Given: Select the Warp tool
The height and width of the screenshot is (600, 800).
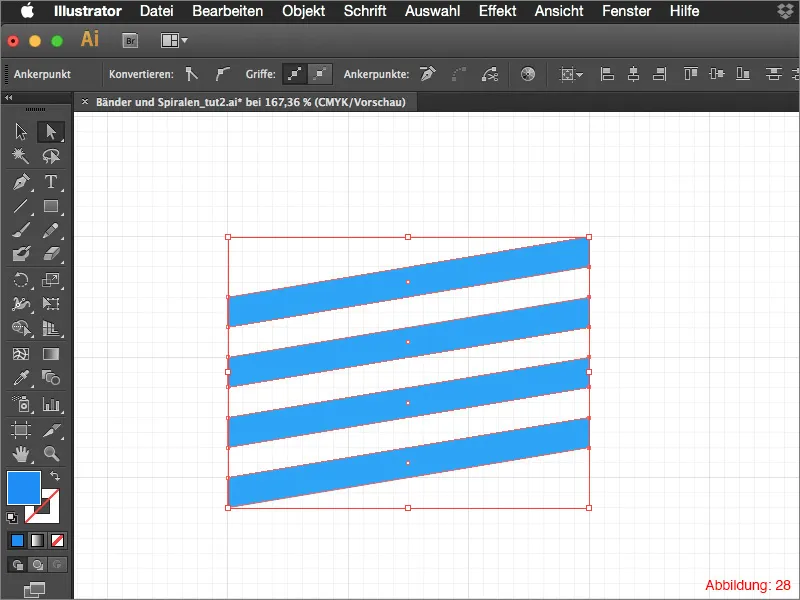Looking at the screenshot, I should 21,304.
